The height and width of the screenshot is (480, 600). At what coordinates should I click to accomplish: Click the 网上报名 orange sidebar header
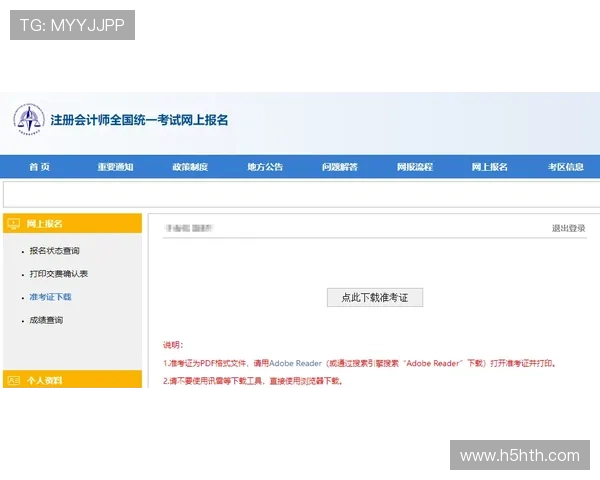click(72, 223)
